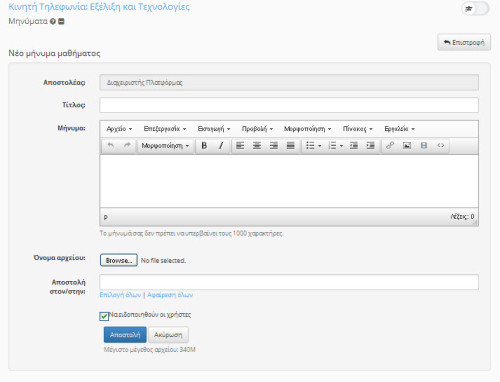Image resolution: width=500 pixels, height=382 pixels.
Task: Click the disabled Αποστολέας field
Action: point(289,82)
